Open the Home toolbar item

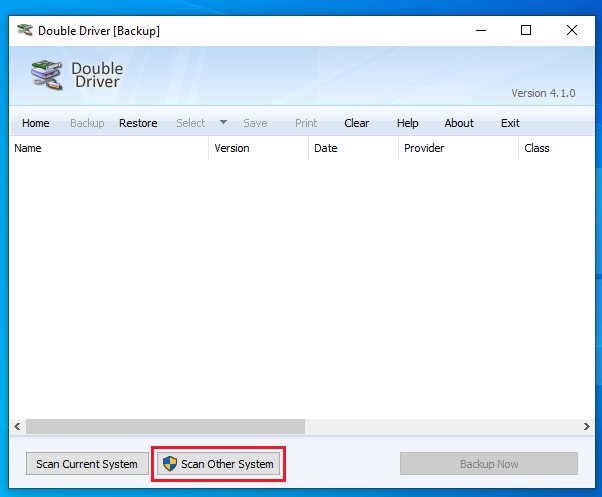click(x=36, y=123)
